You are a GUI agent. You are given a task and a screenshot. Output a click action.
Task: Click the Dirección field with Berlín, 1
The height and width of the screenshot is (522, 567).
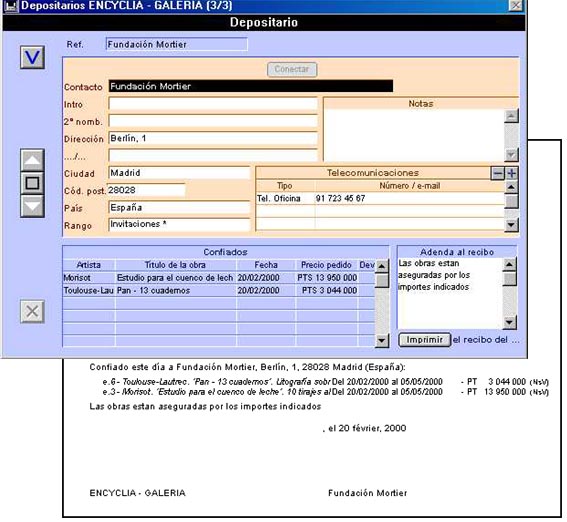tap(213, 138)
